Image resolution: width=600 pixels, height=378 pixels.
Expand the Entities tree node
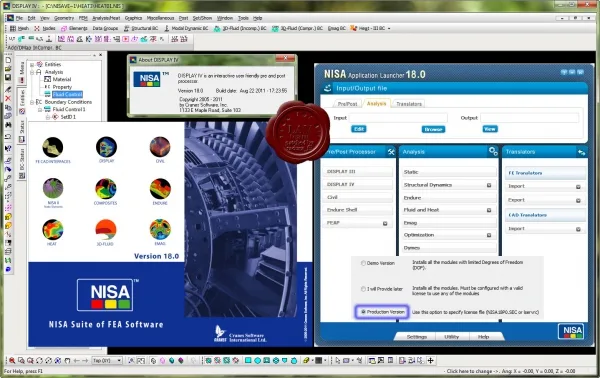tap(32, 64)
